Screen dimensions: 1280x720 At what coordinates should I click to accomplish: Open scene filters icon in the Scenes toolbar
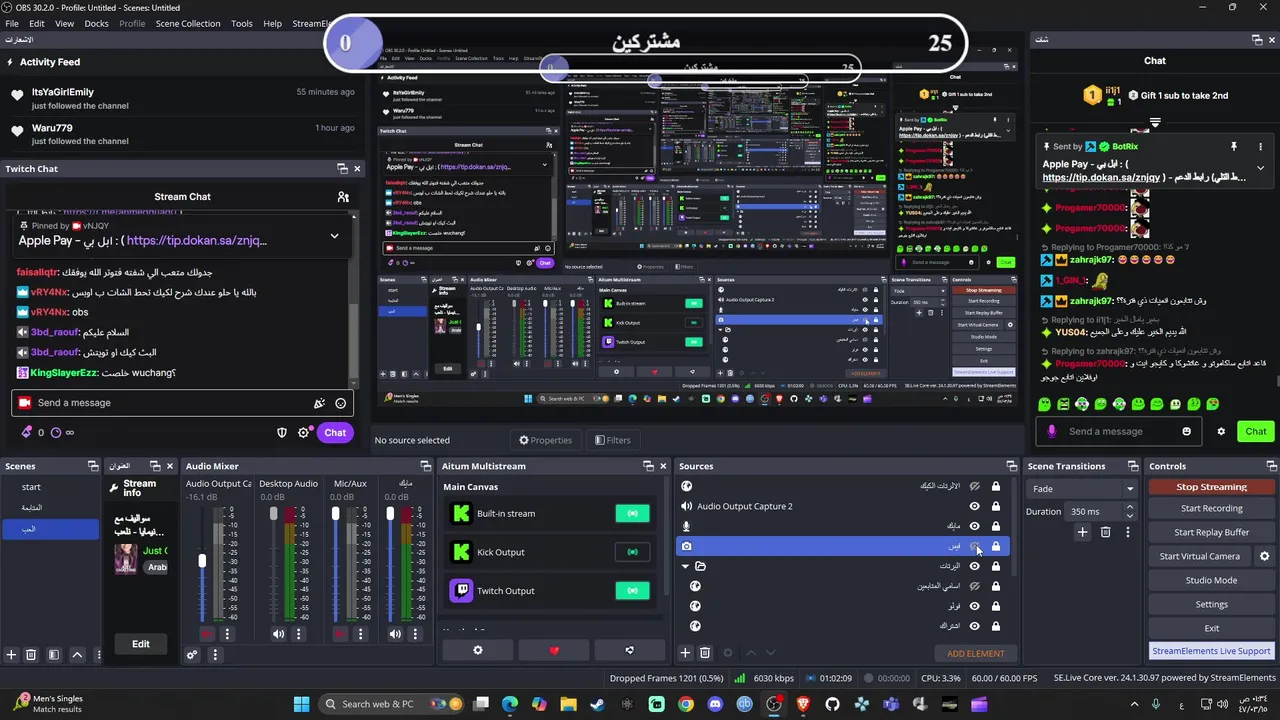click(x=54, y=655)
